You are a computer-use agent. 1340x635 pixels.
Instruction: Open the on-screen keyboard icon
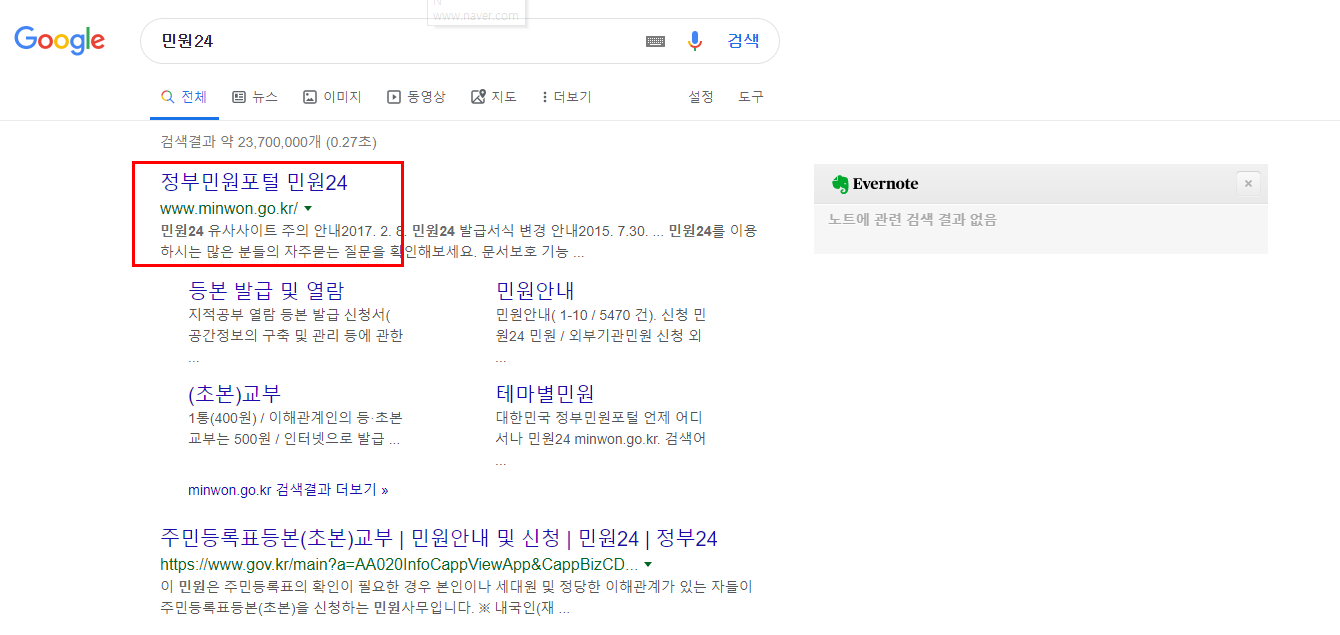655,41
